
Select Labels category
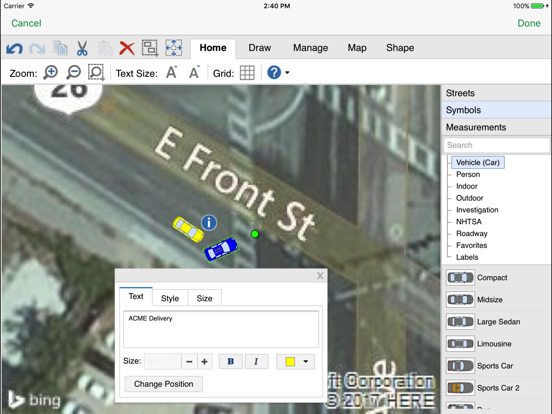pyautogui.click(x=467, y=257)
